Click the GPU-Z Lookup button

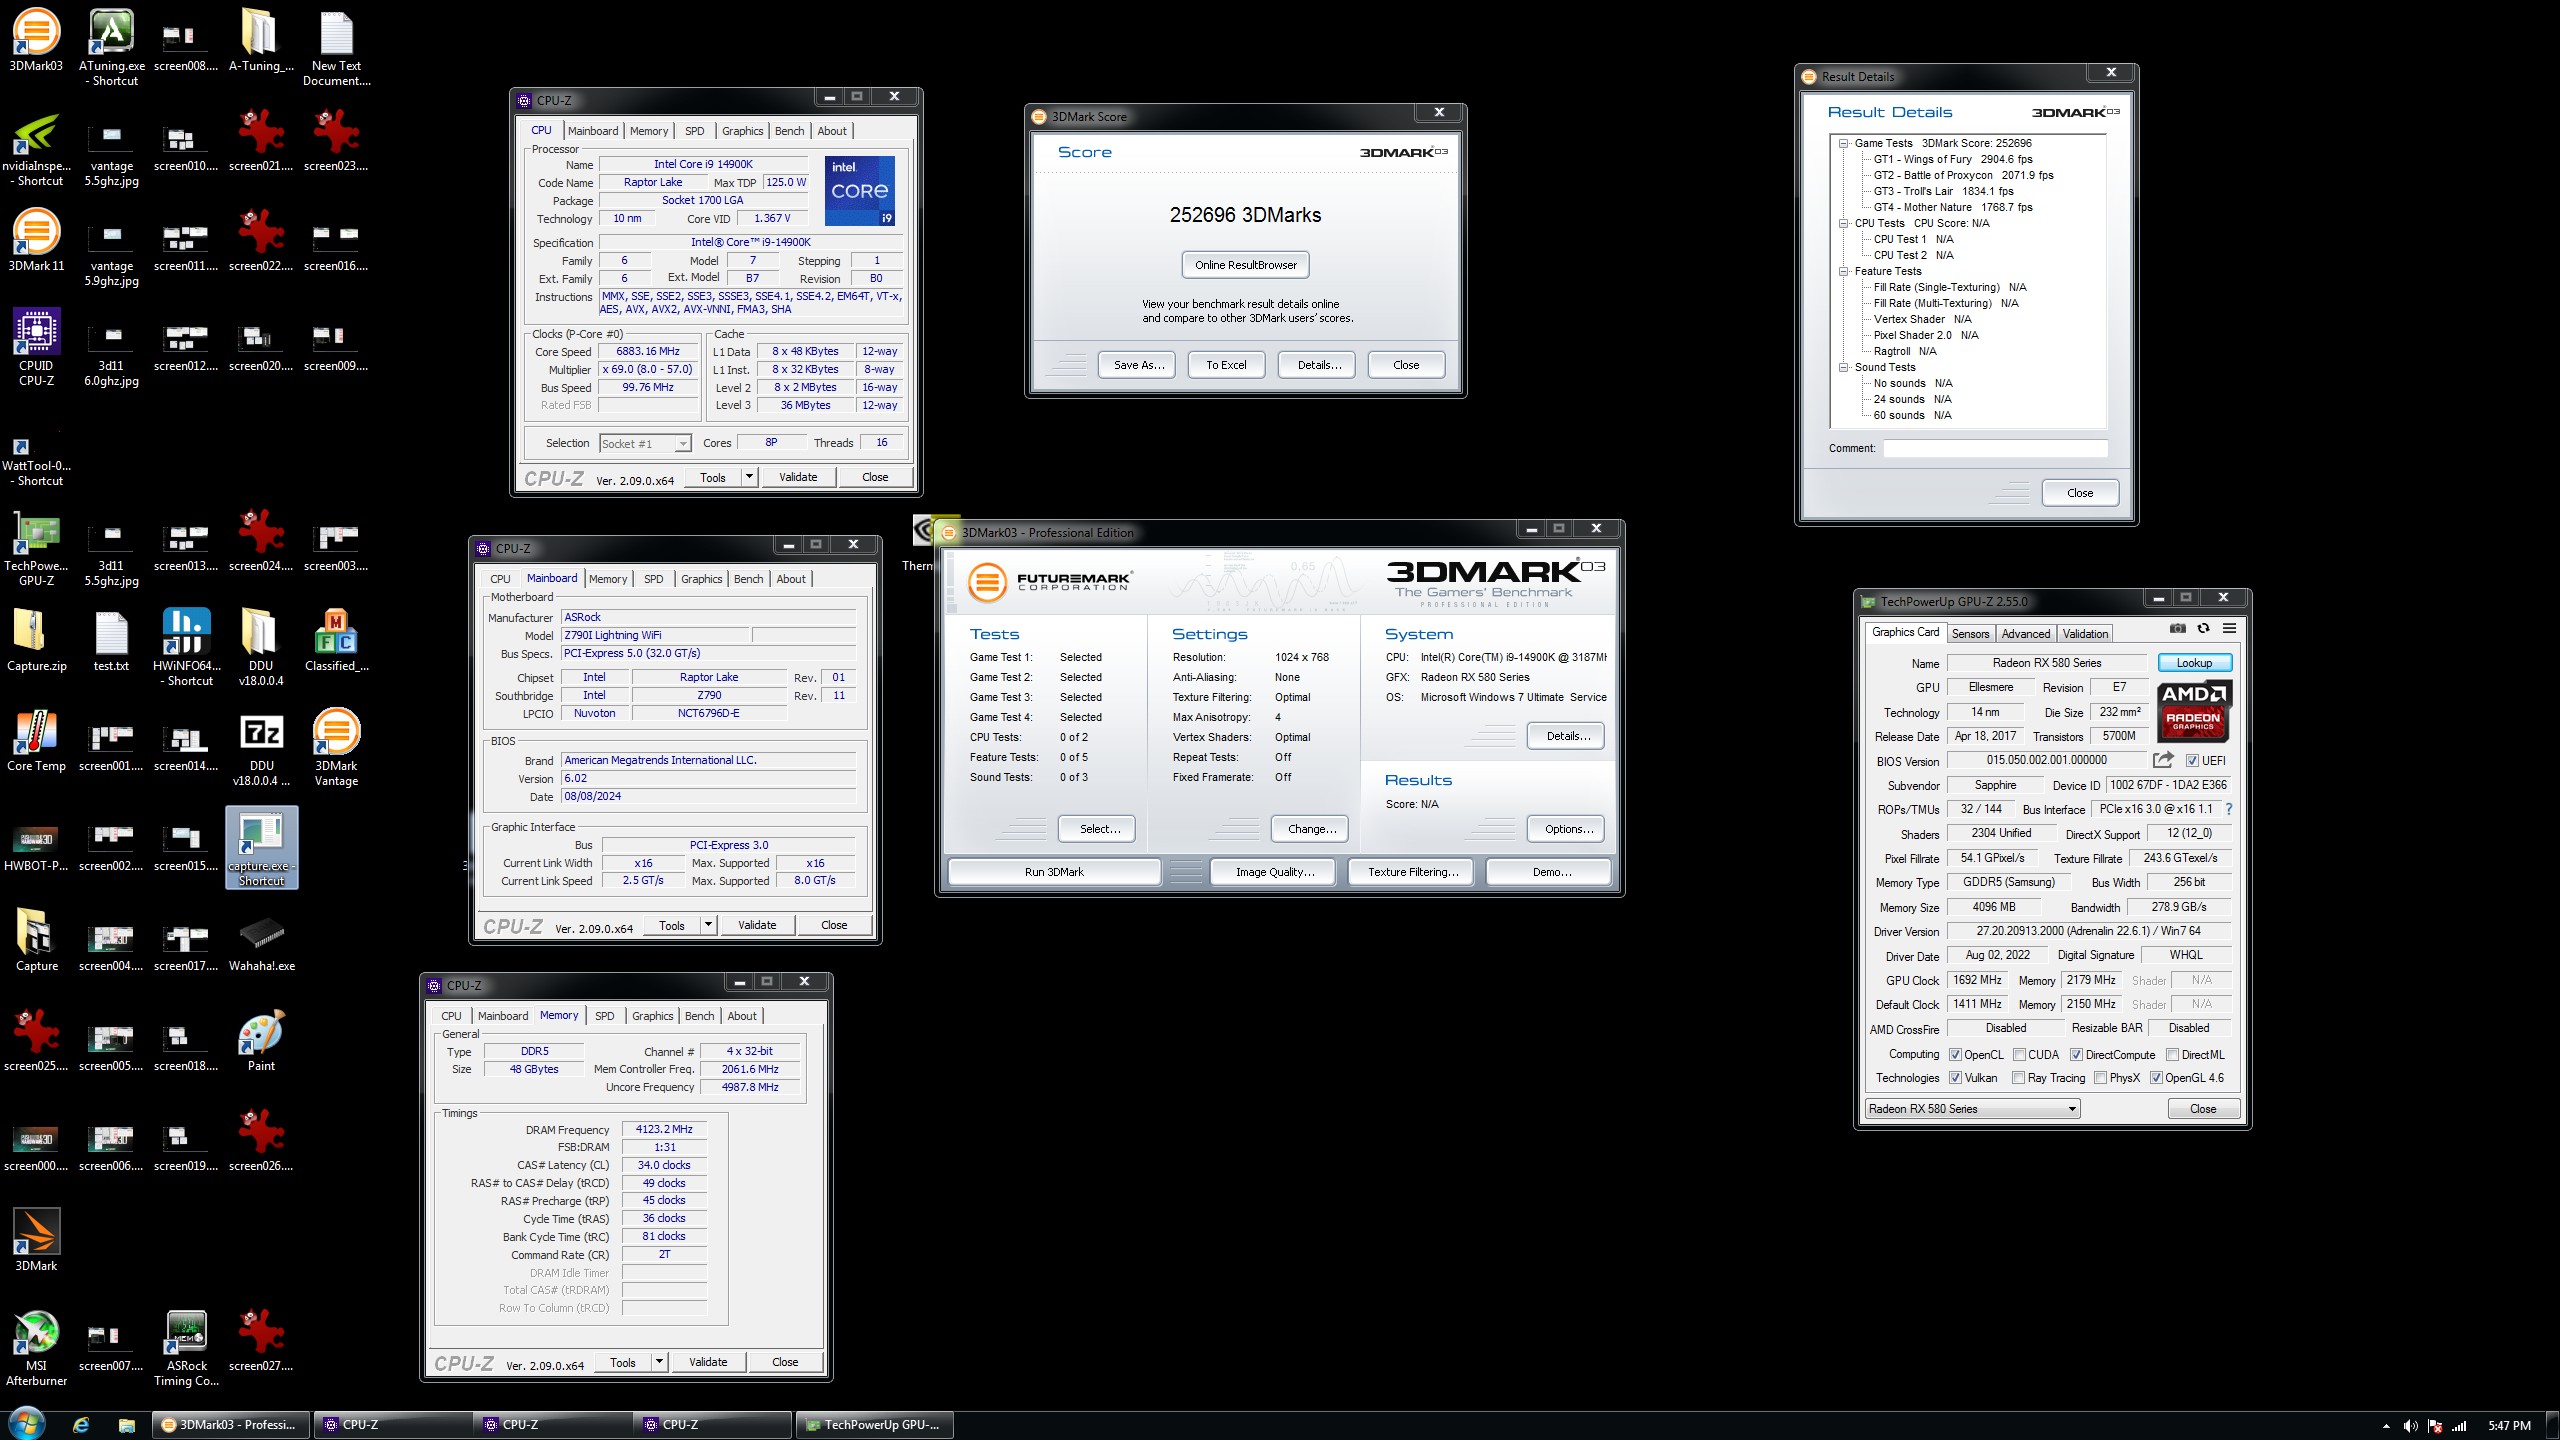2194,663
